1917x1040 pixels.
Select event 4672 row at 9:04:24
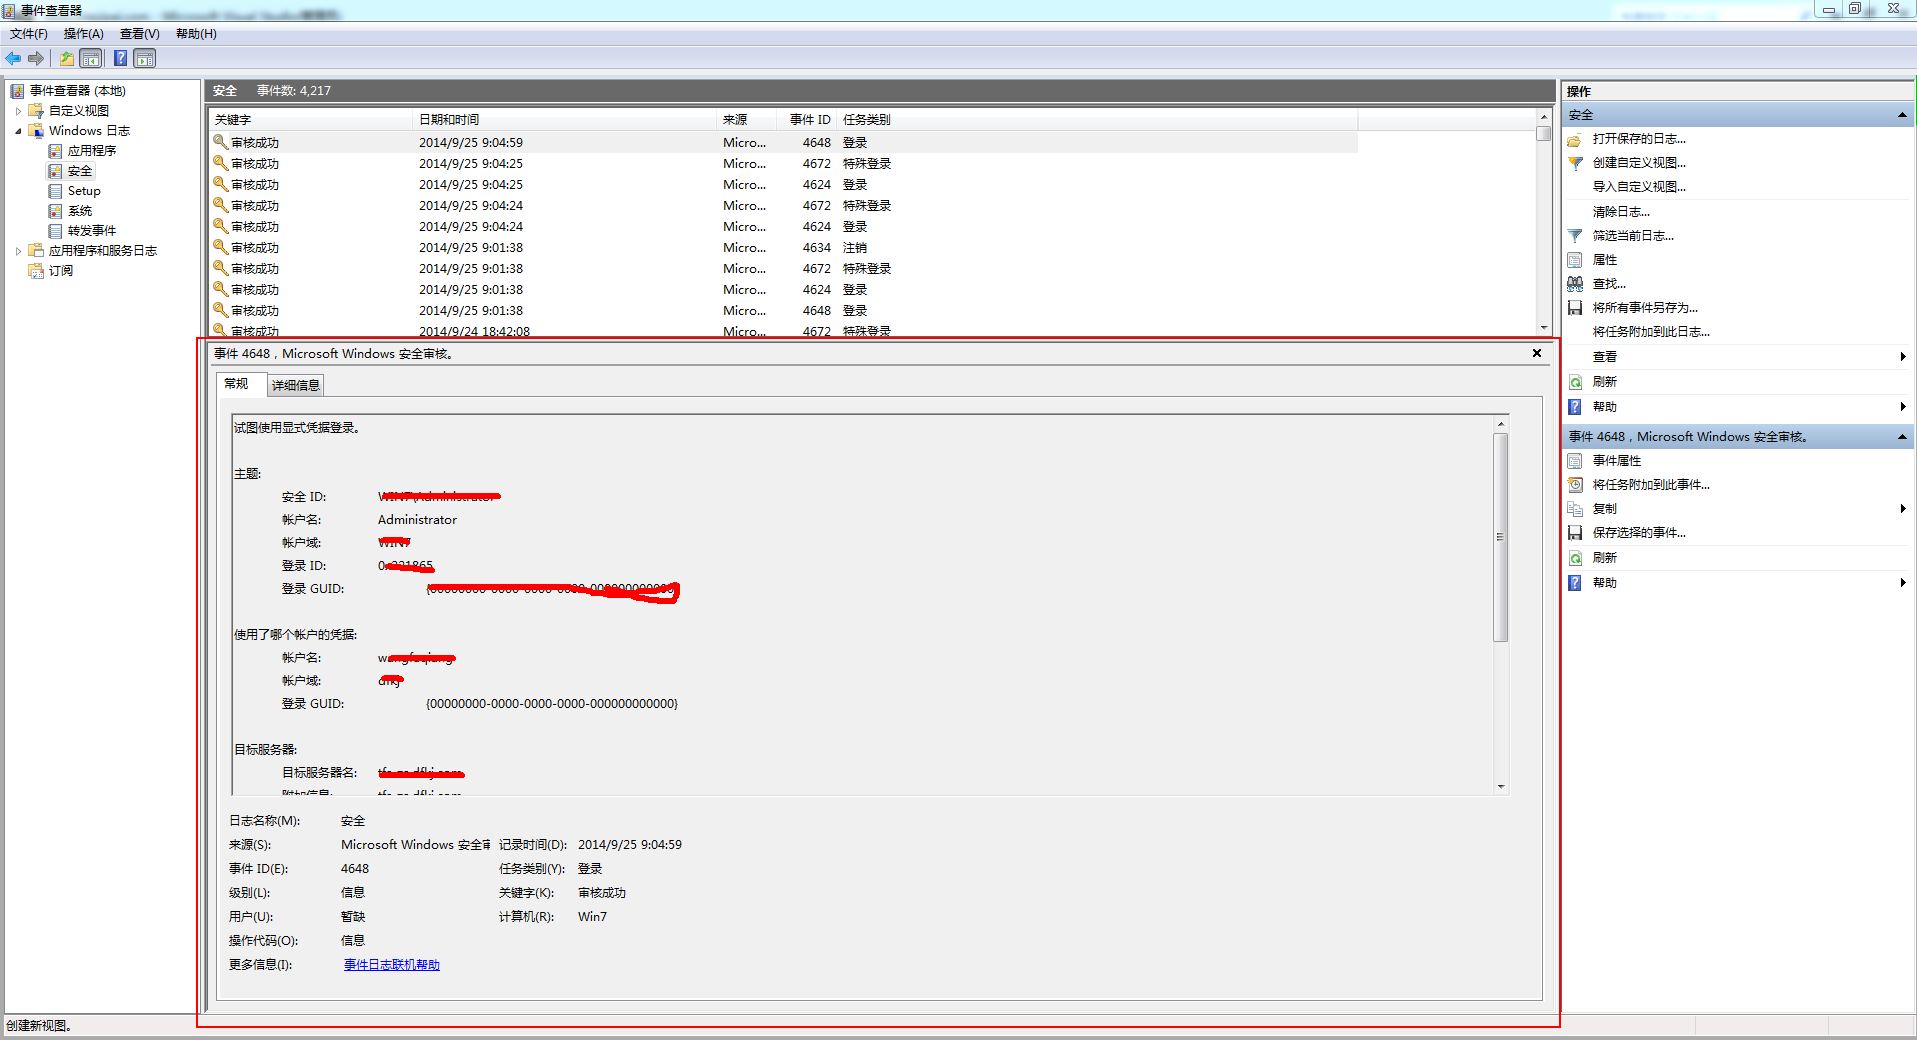[783, 206]
